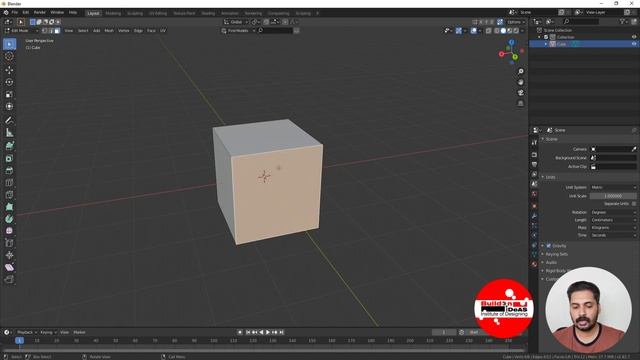This screenshot has width=640, height=360.
Task: Click the Pan view hand icon
Action: (x=520, y=82)
